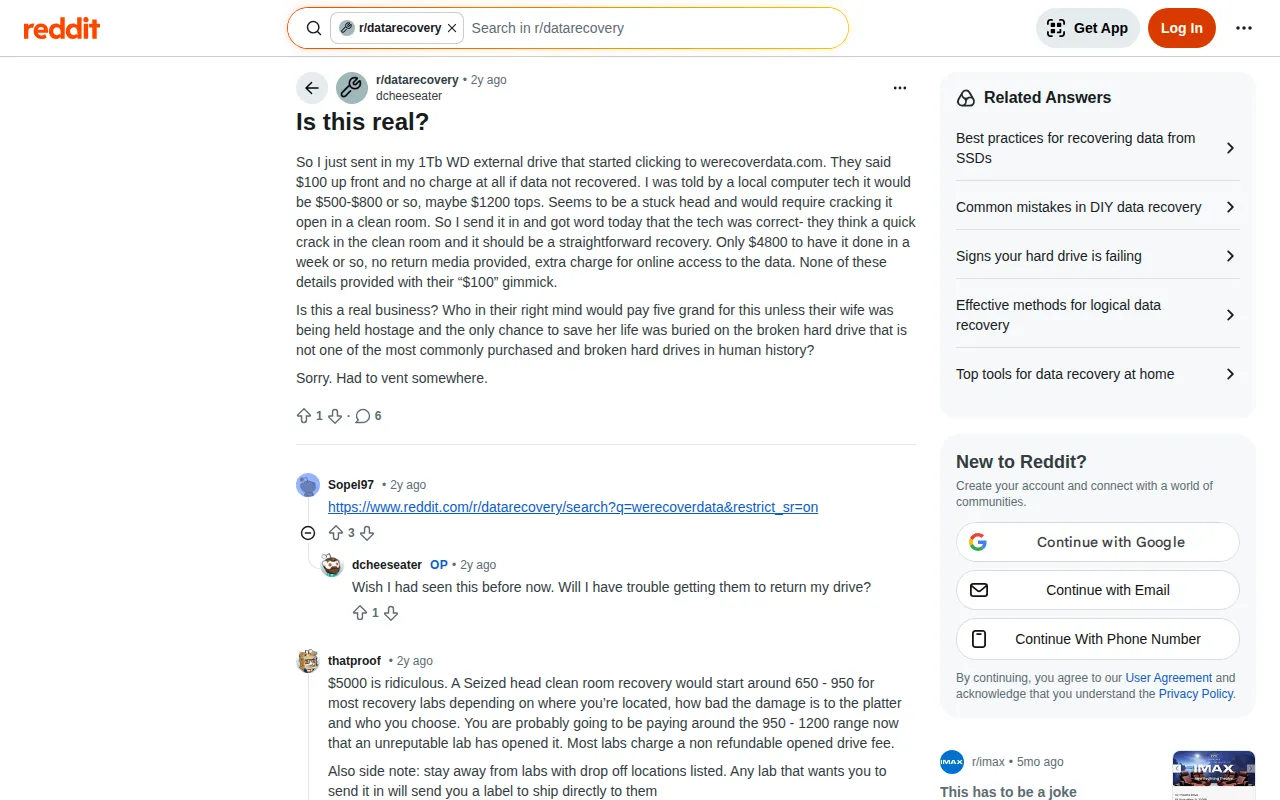Viewport: 1280px width, 800px height.
Task: Focus the "Search in r/datarecovery" field
Action: click(x=650, y=28)
